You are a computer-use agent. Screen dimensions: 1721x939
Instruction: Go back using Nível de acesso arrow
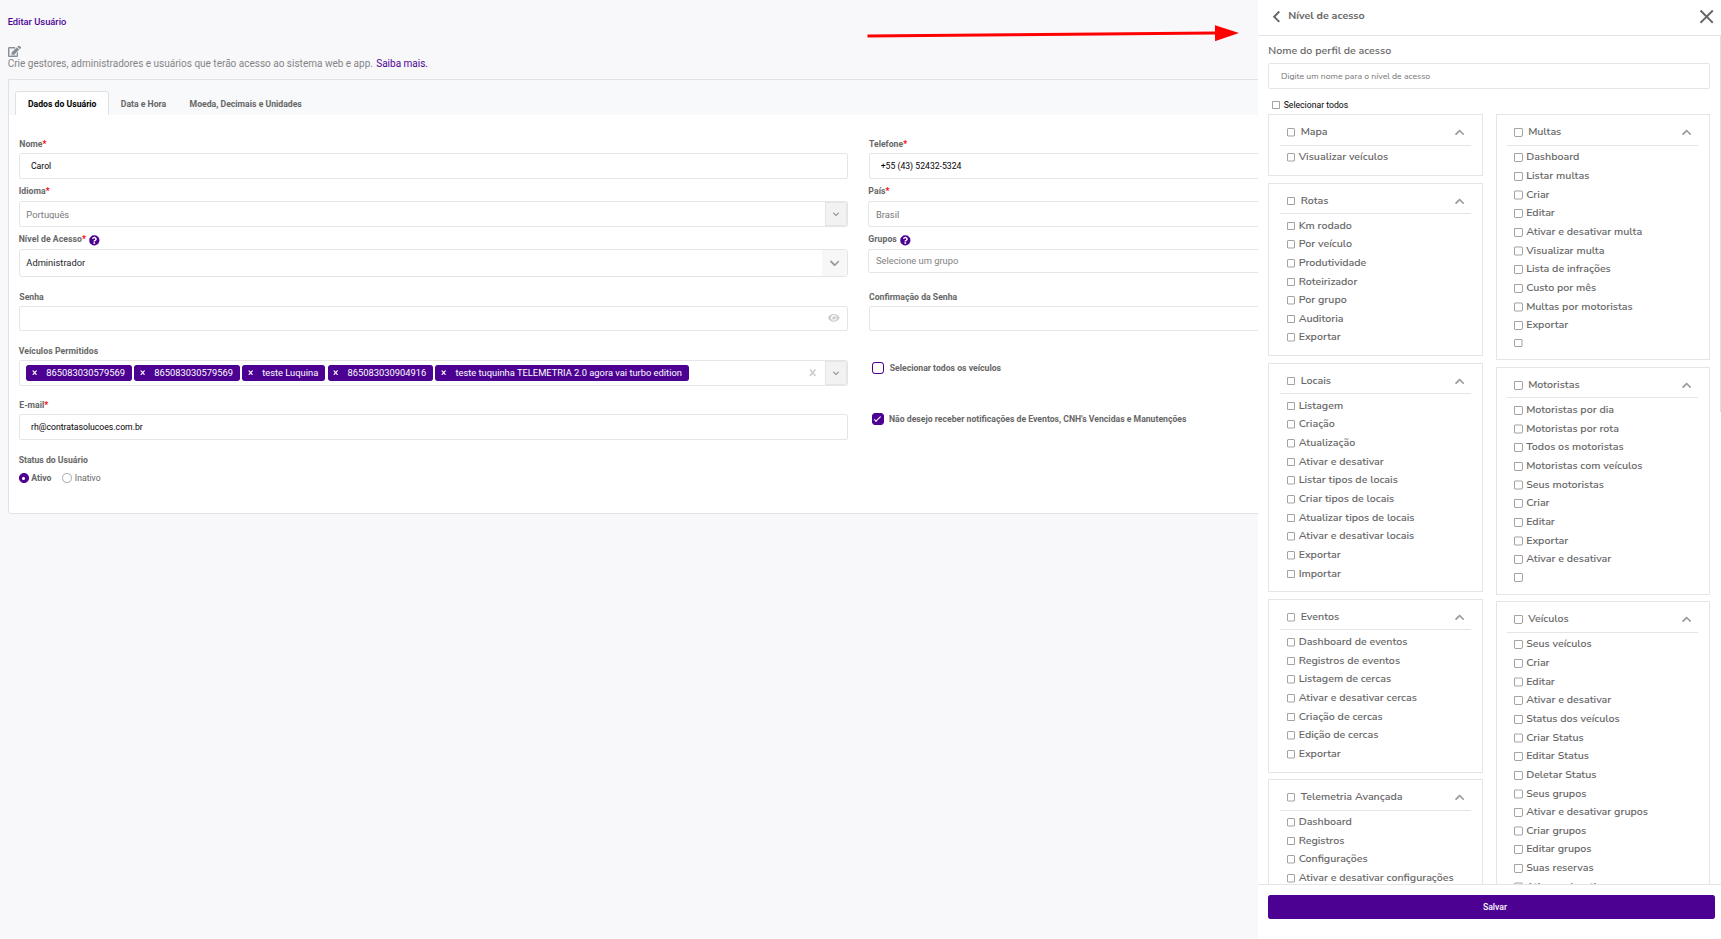1276,16
